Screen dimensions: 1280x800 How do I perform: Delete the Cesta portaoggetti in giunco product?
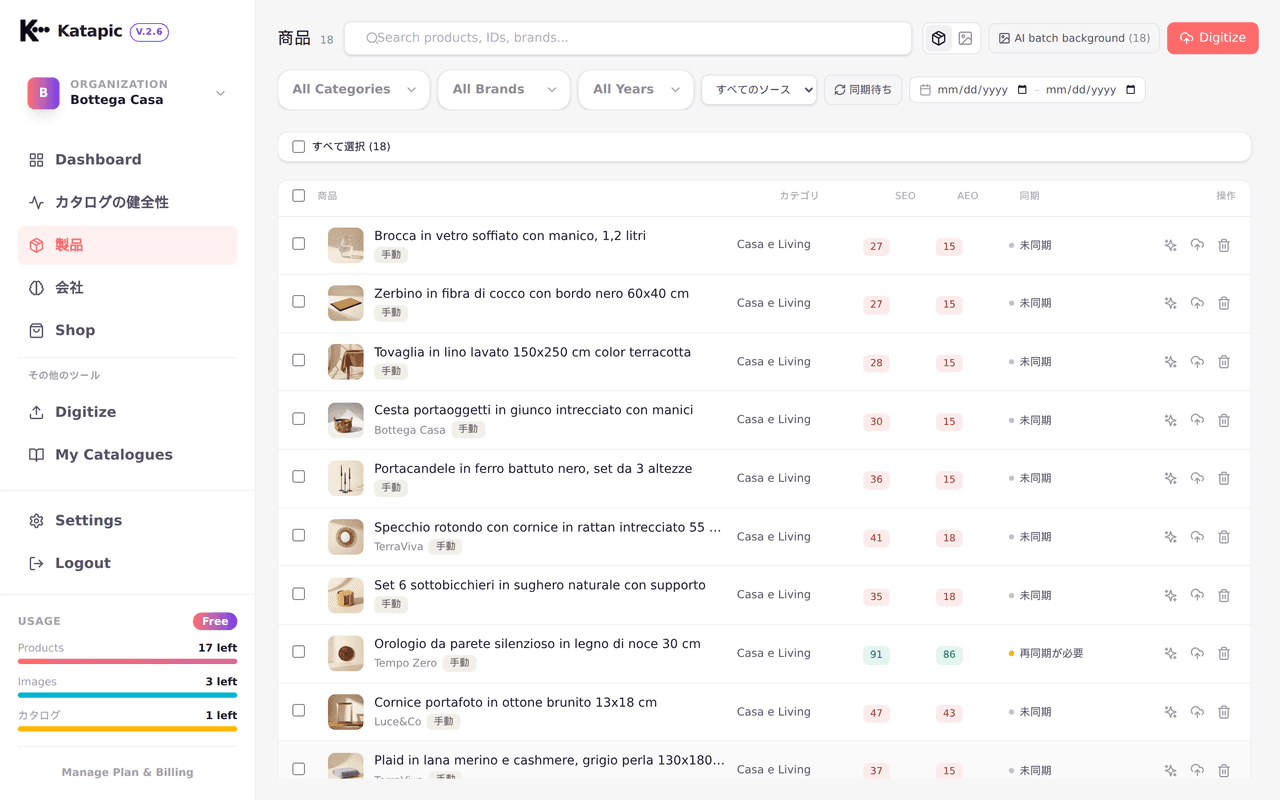1224,420
